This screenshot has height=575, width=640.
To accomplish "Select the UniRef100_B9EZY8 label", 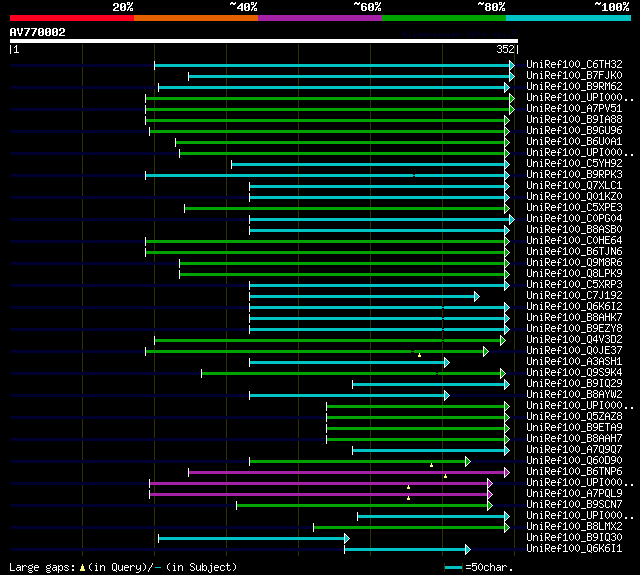I will 574,329.
